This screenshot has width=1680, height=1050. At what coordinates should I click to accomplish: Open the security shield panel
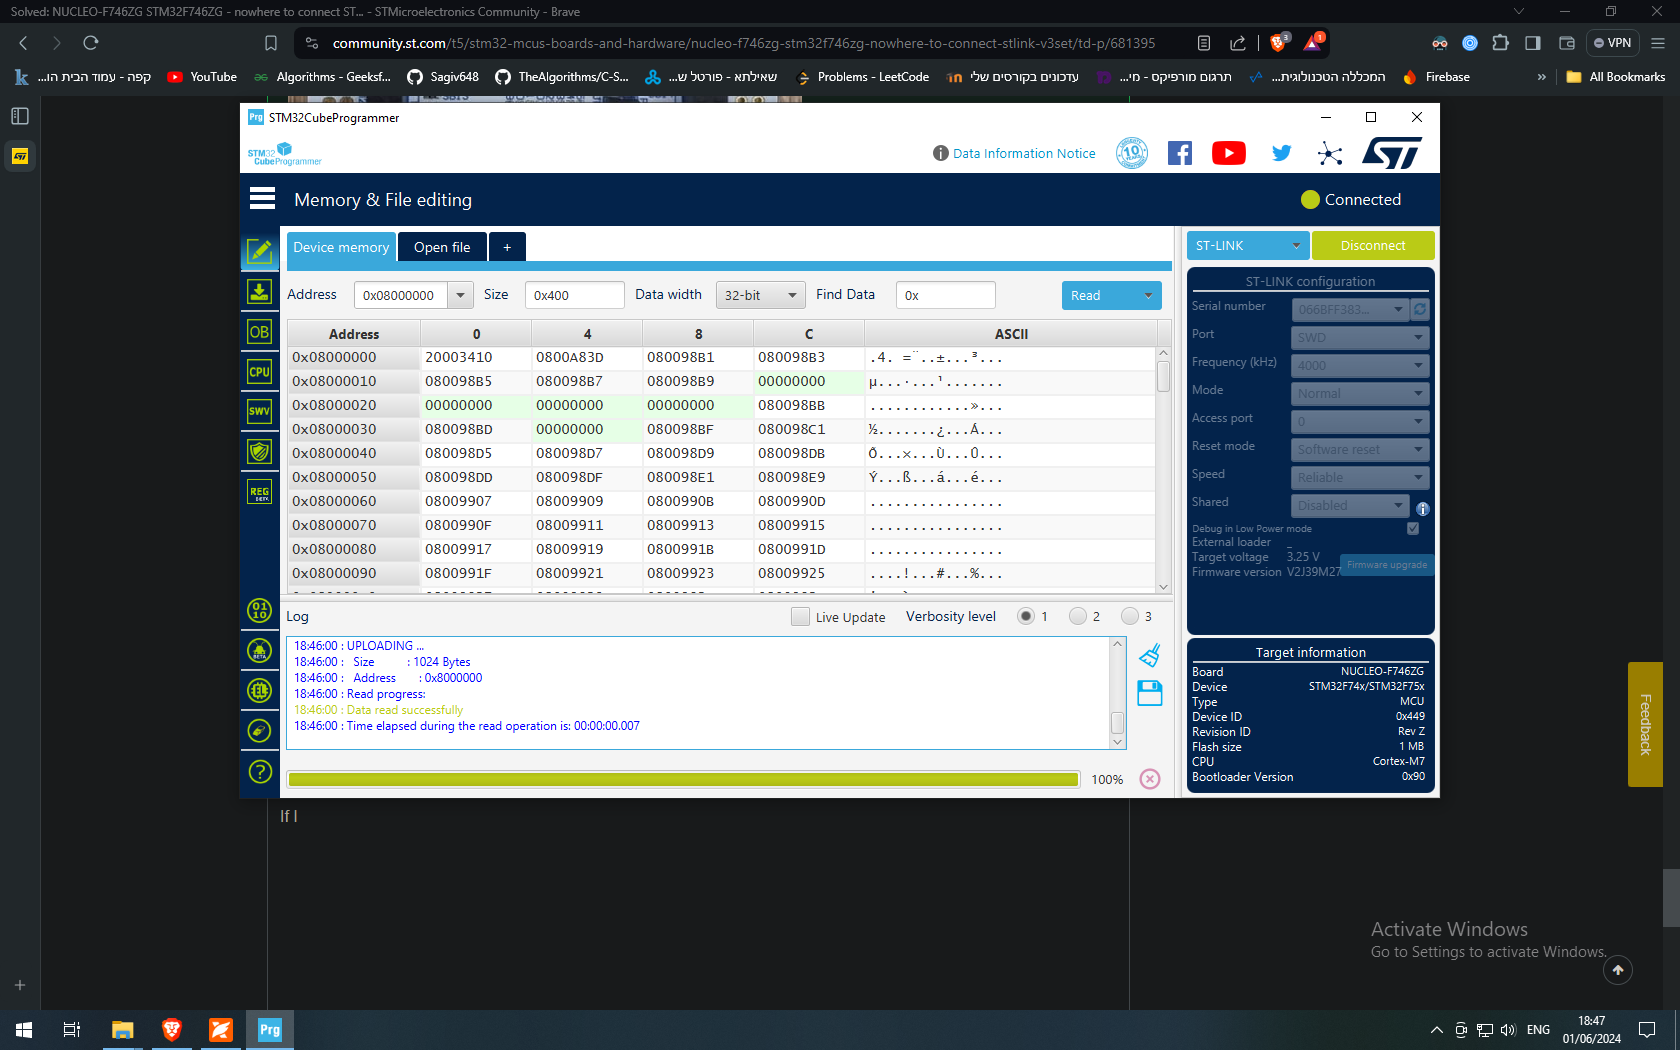tap(260, 451)
